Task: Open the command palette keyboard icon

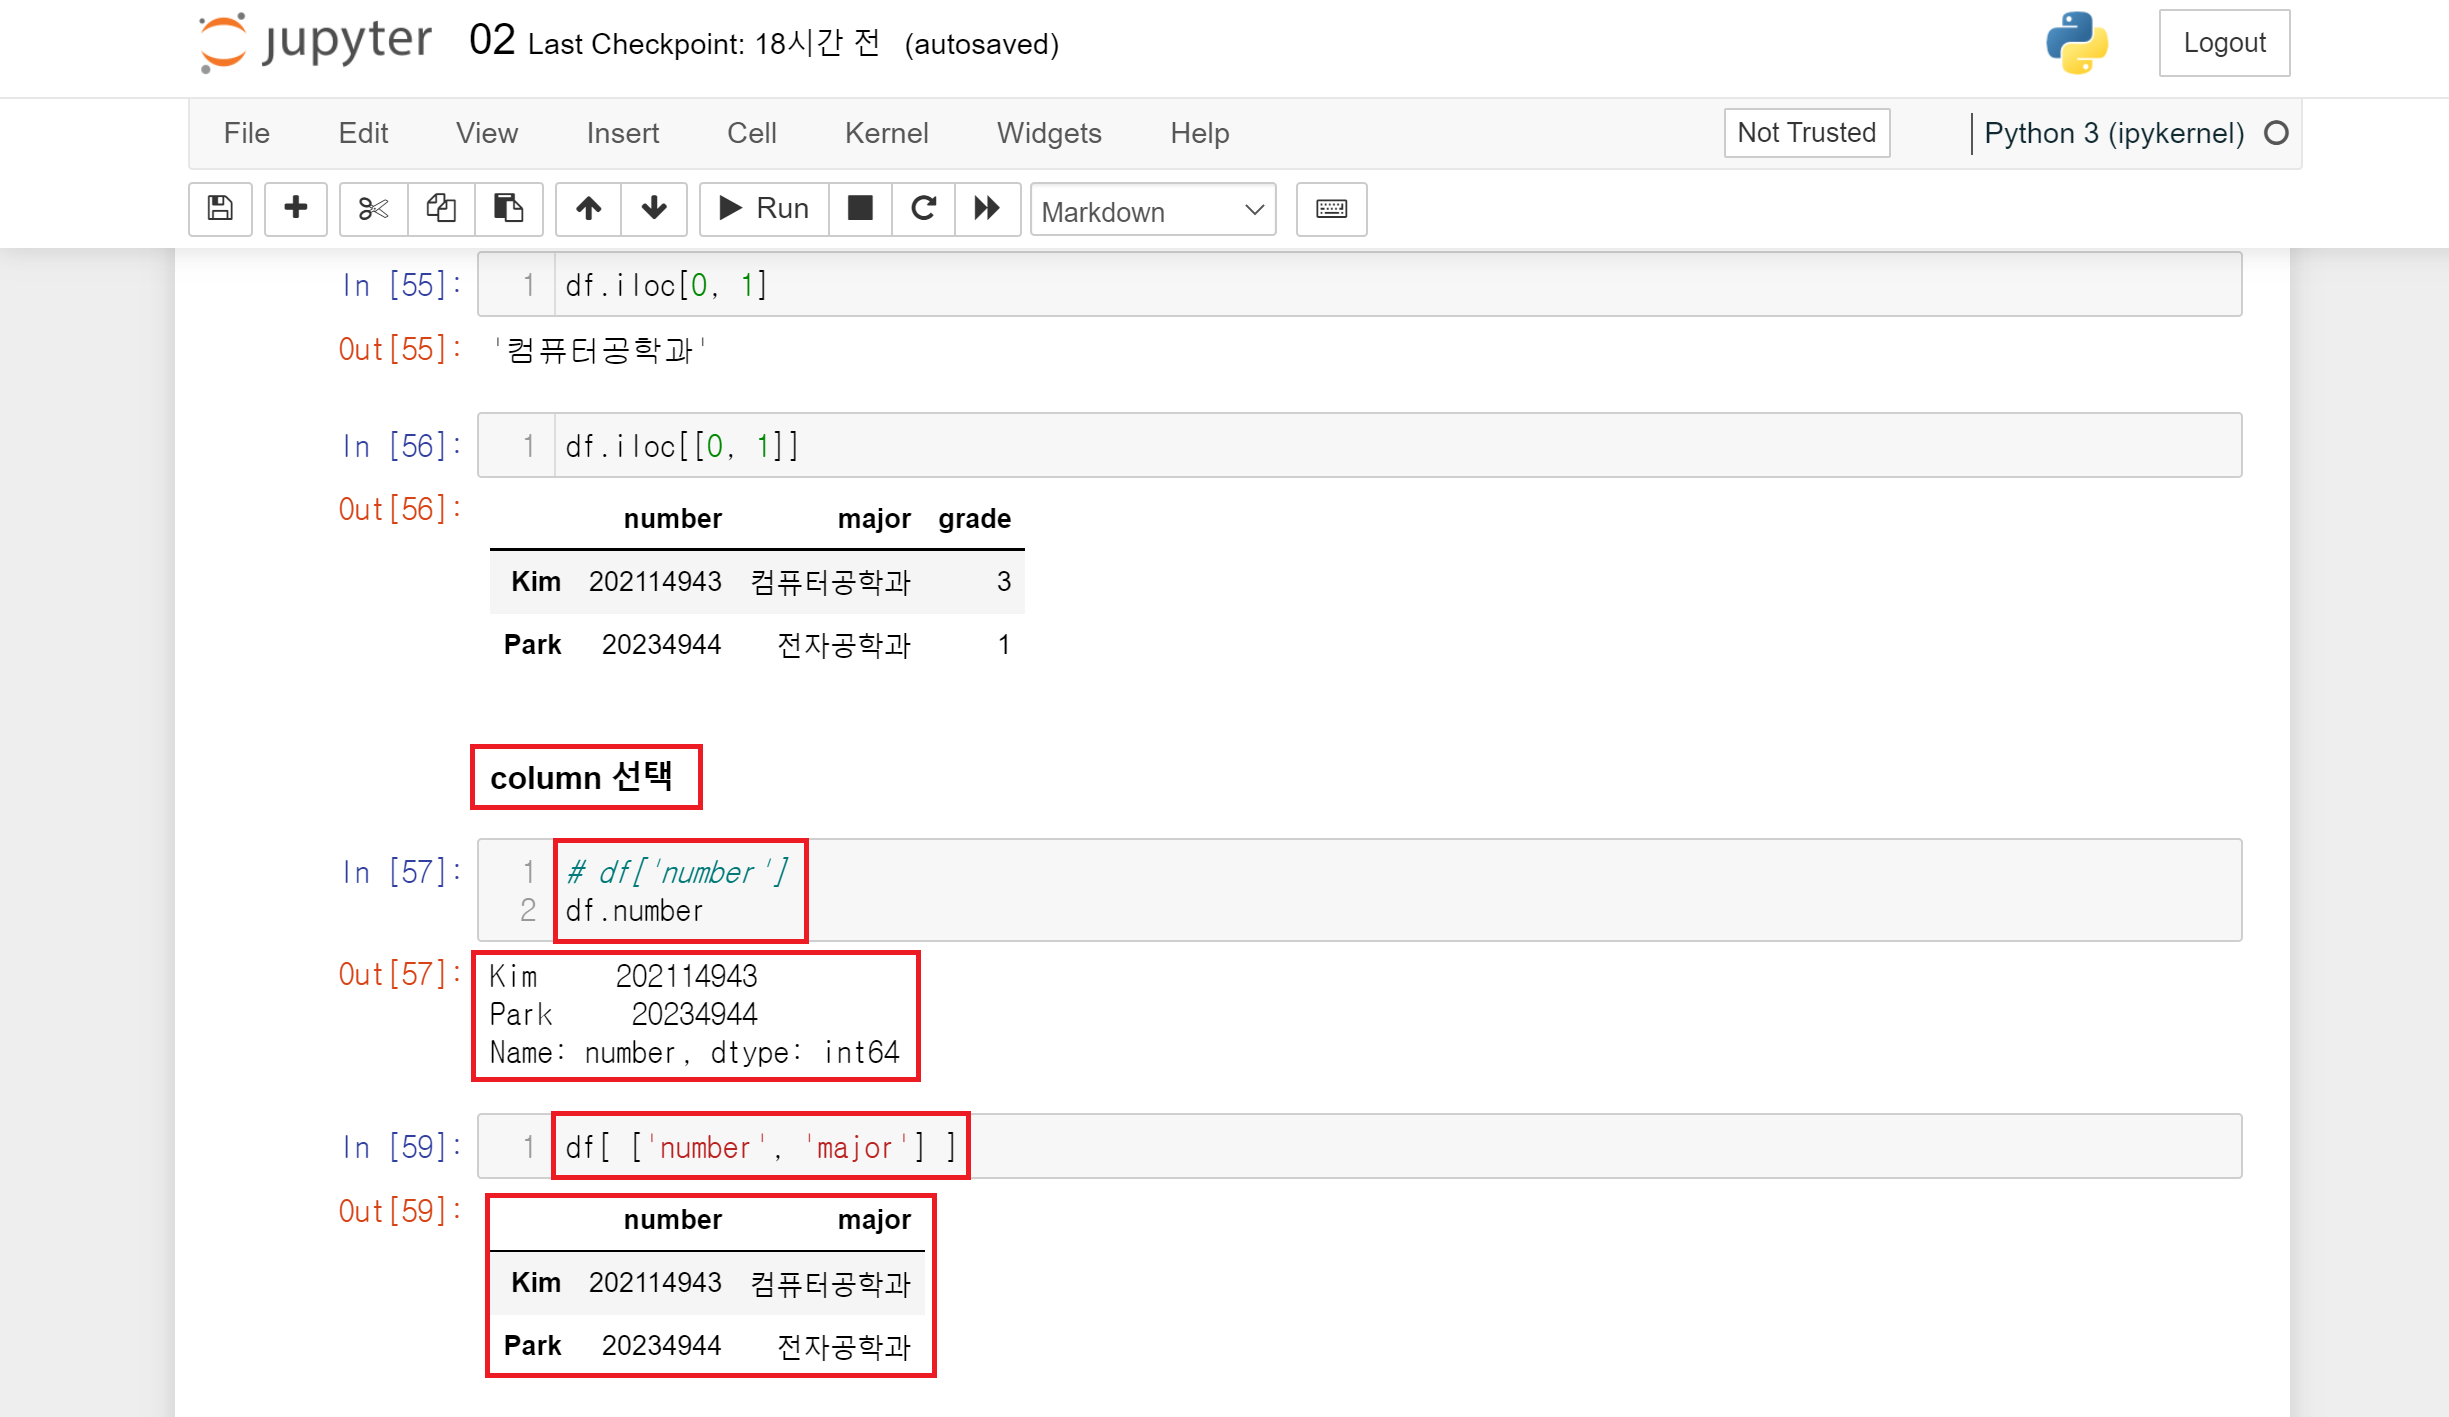Action: pos(1331,208)
